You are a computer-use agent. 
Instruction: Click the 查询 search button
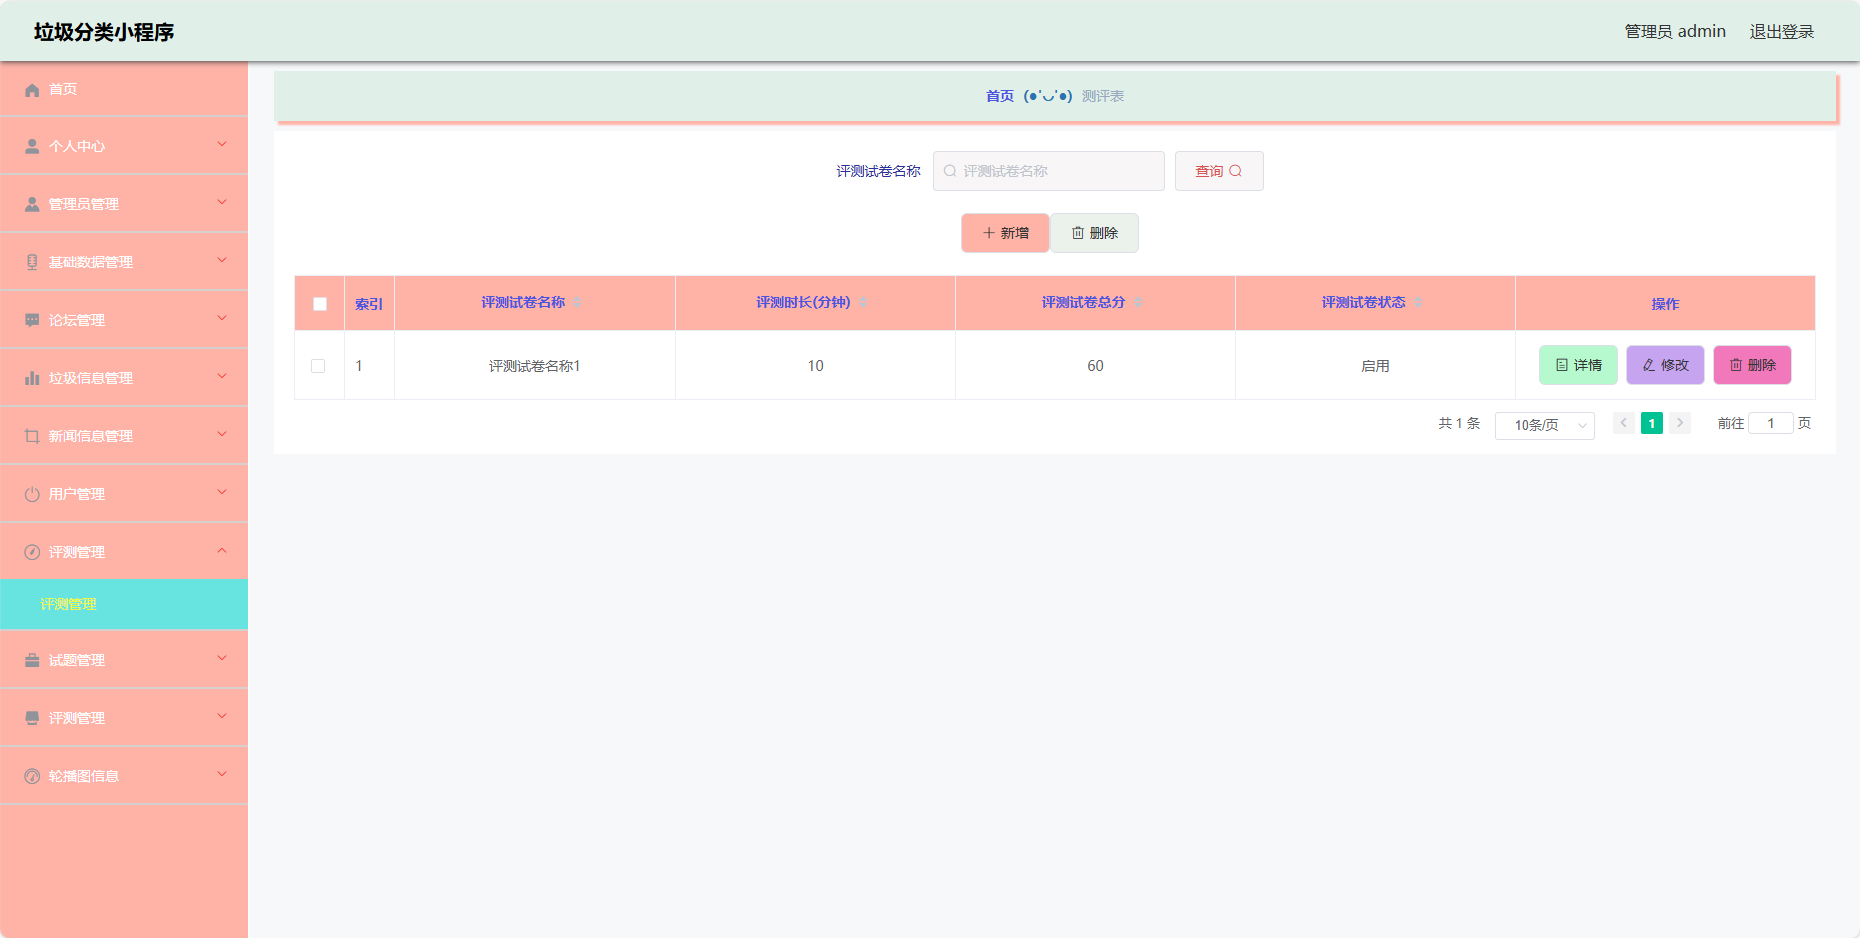tap(1219, 171)
